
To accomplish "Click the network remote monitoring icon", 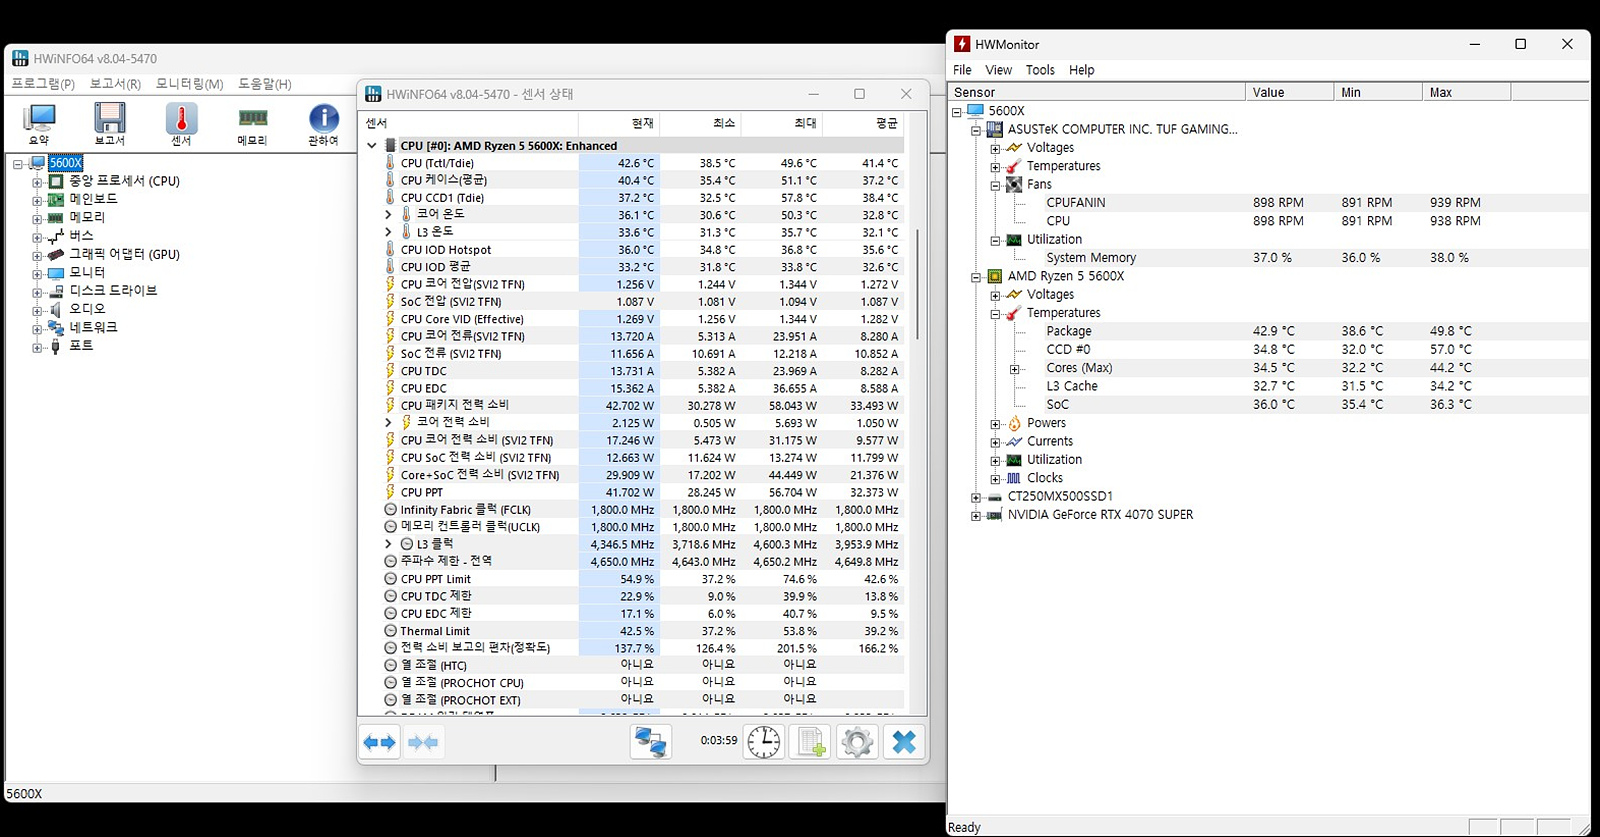I will tap(651, 742).
